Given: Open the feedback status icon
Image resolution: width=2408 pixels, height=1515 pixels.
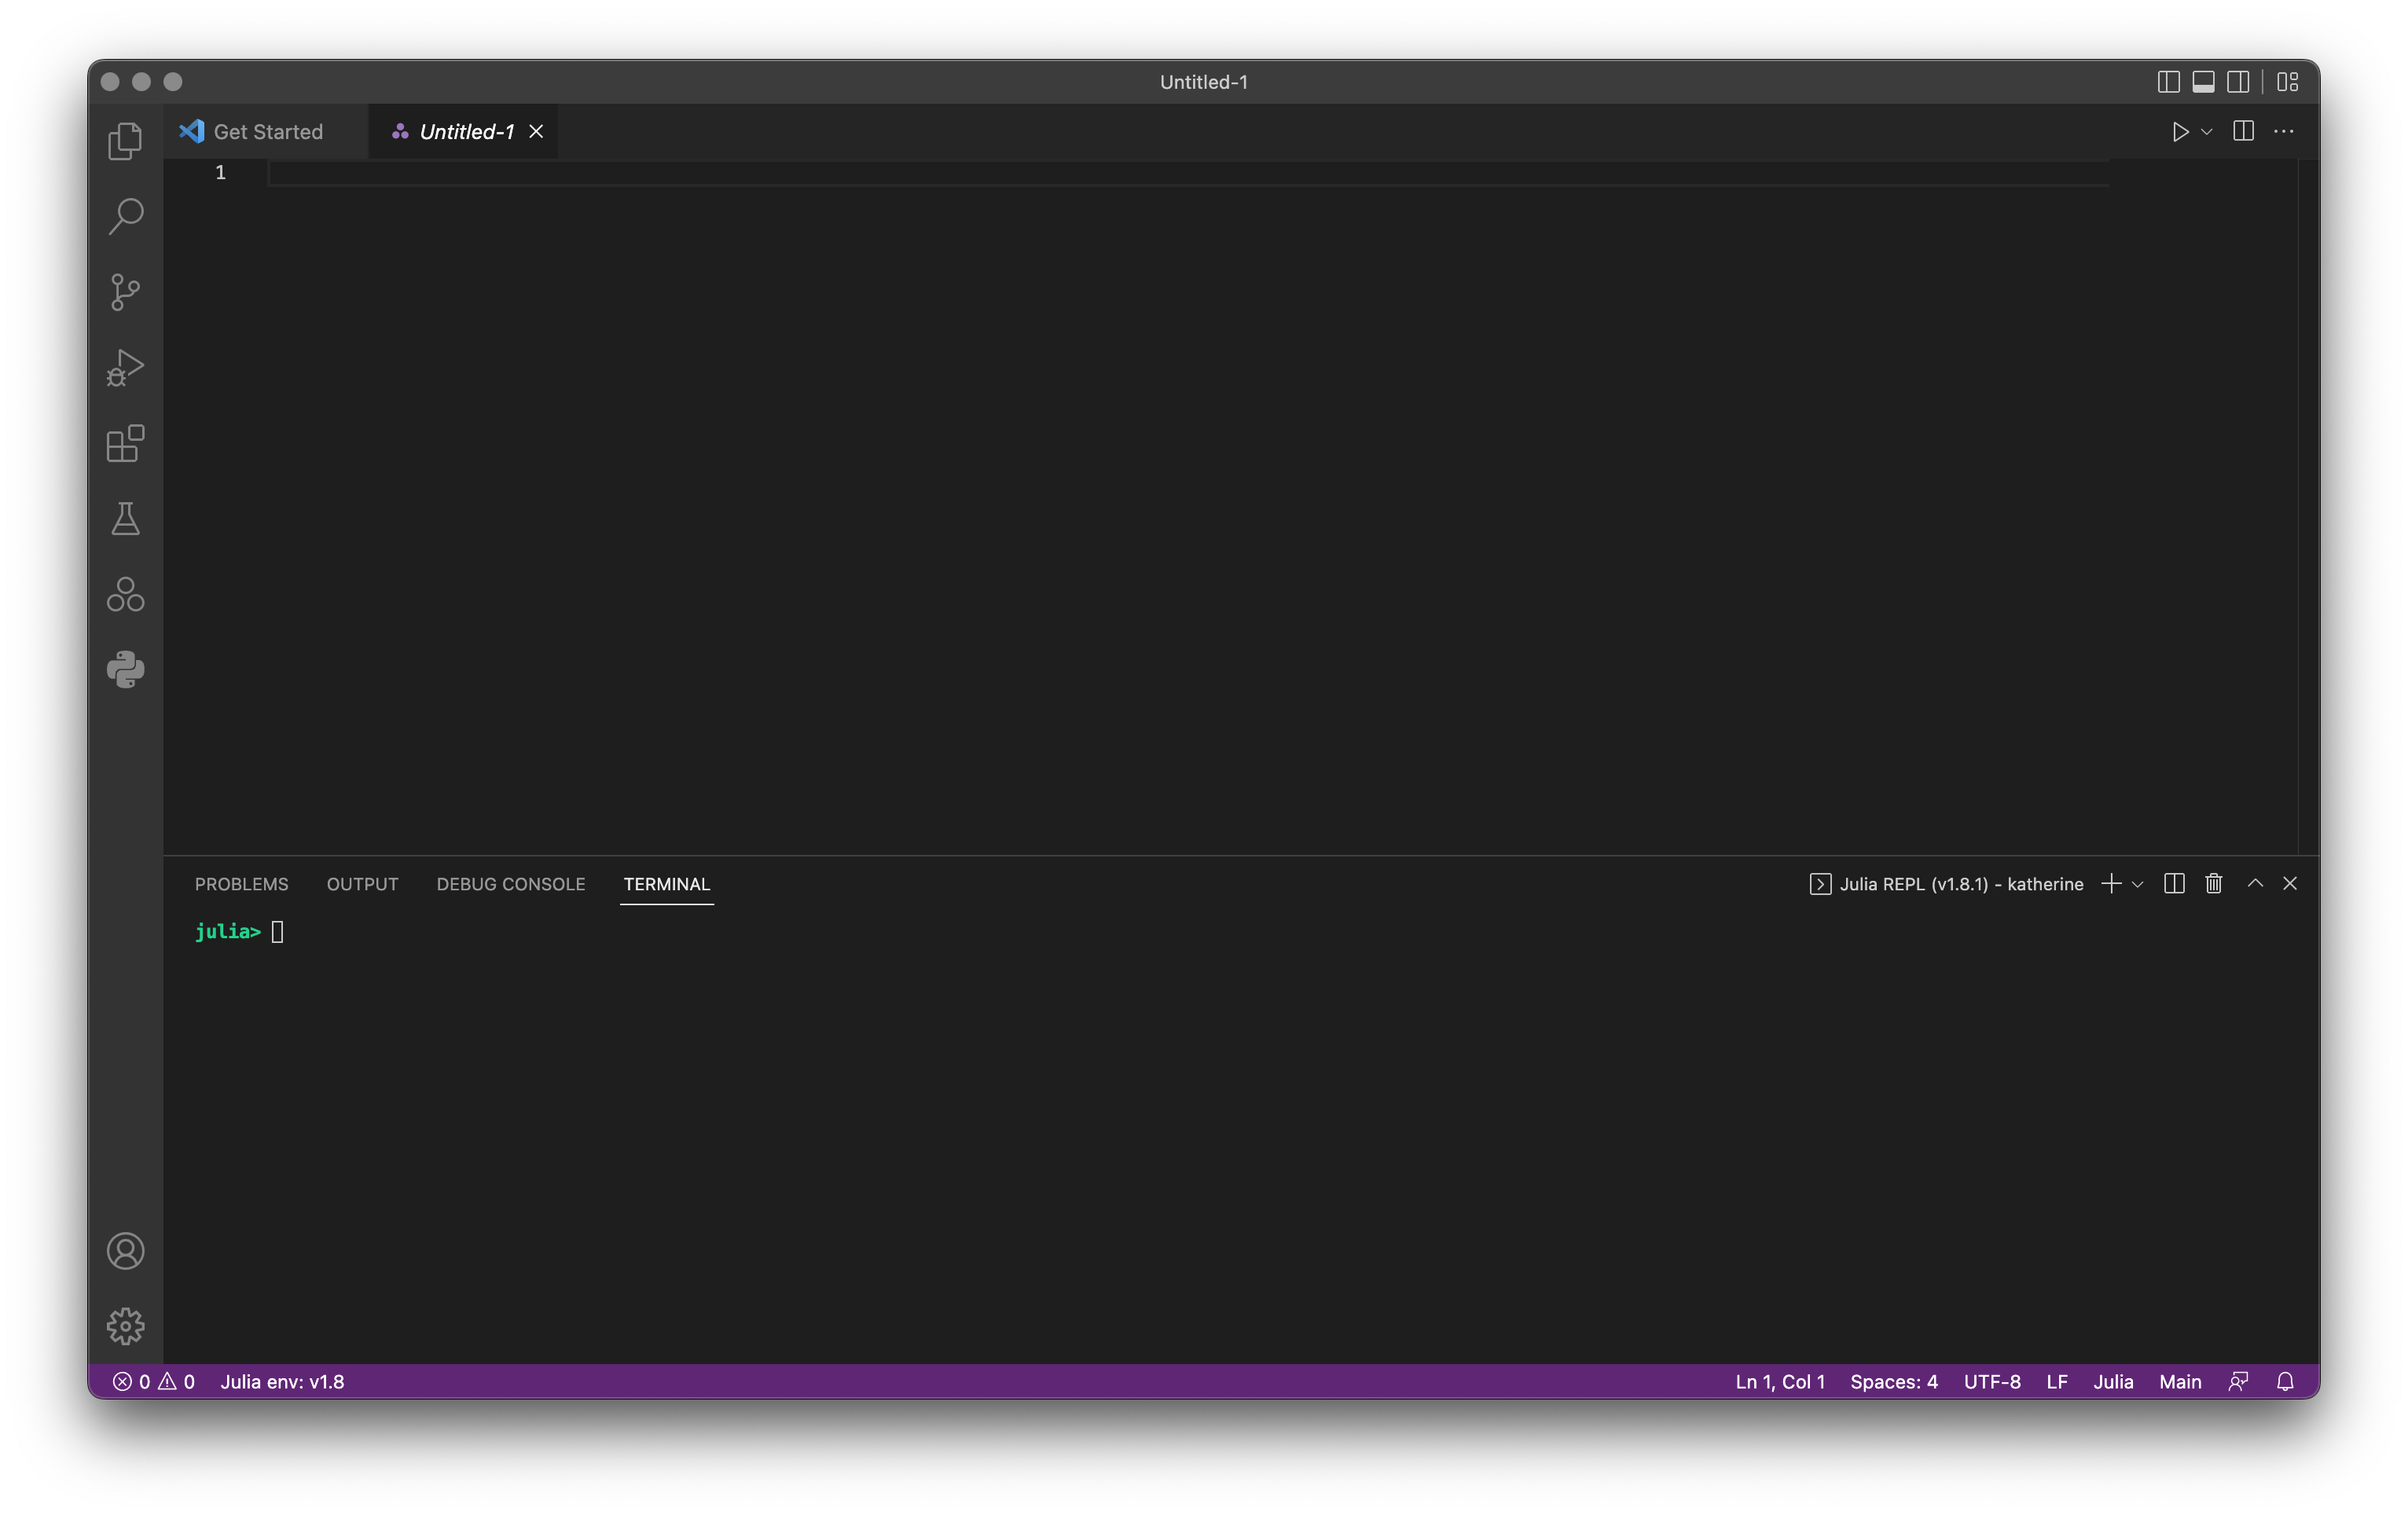Looking at the screenshot, I should (2238, 1381).
